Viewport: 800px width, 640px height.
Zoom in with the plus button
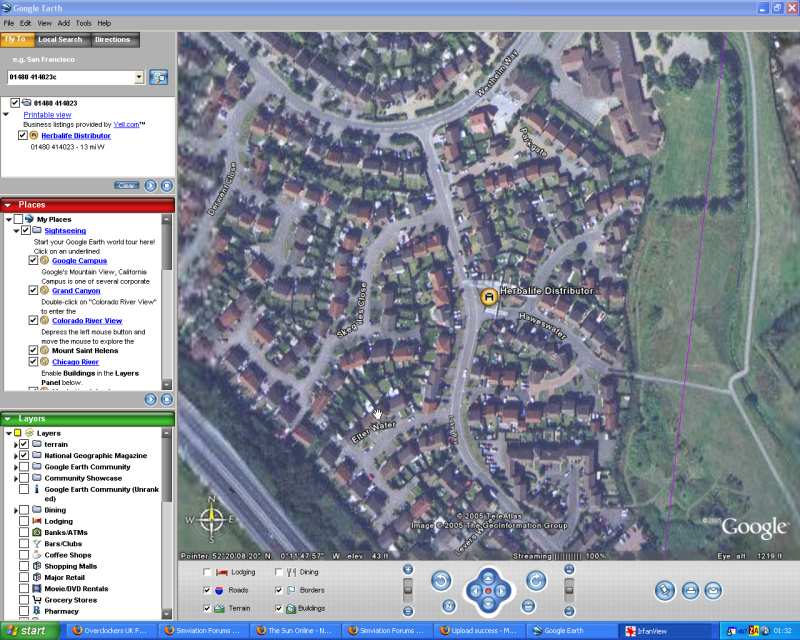[408, 570]
